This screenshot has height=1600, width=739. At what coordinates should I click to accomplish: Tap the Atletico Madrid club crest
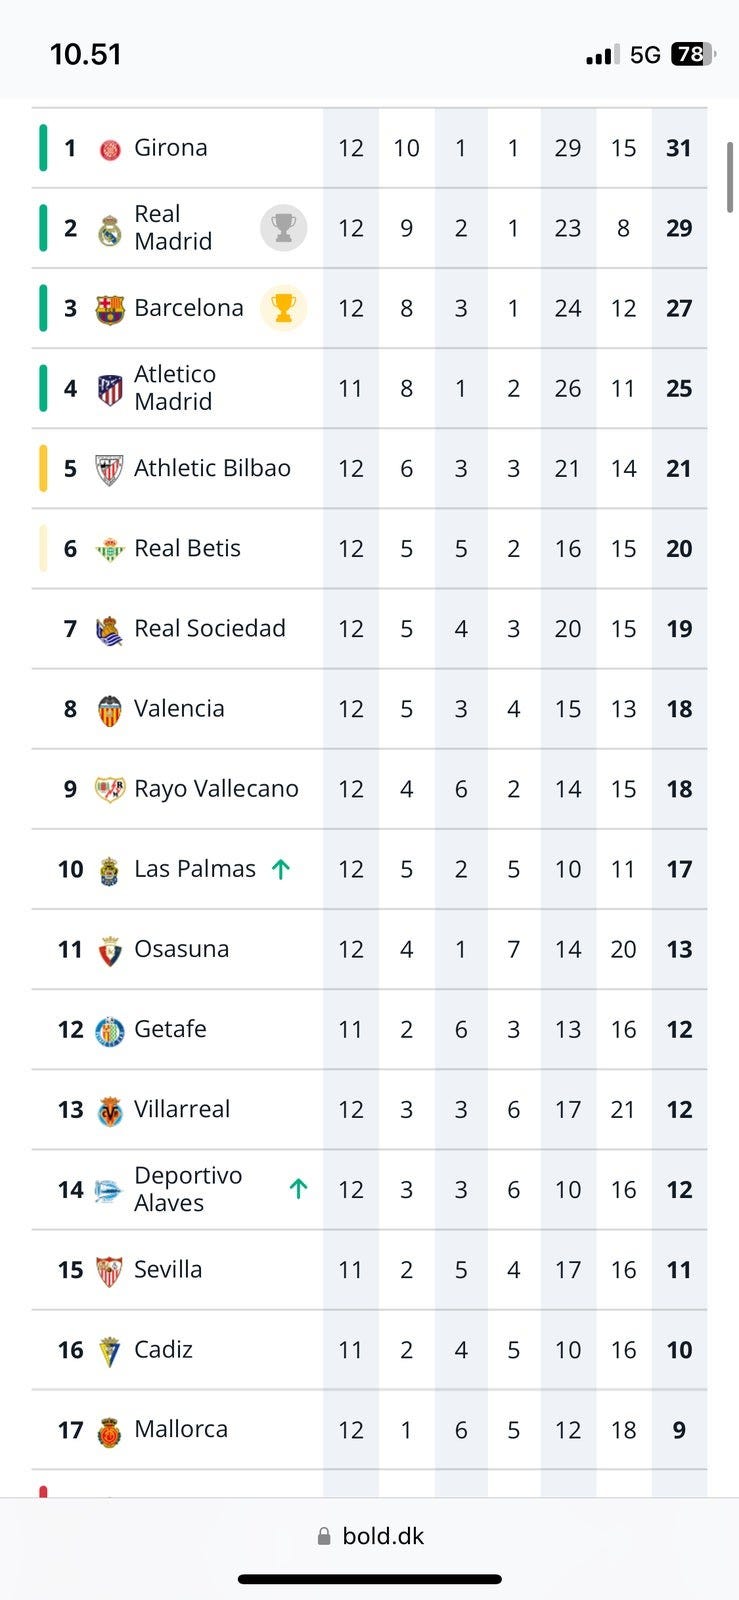[110, 389]
